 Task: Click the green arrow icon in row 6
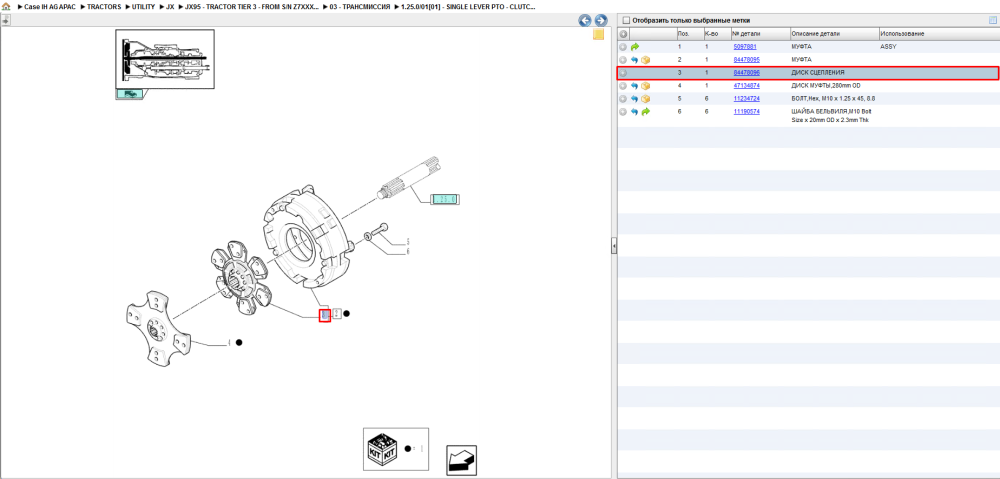pyautogui.click(x=645, y=112)
